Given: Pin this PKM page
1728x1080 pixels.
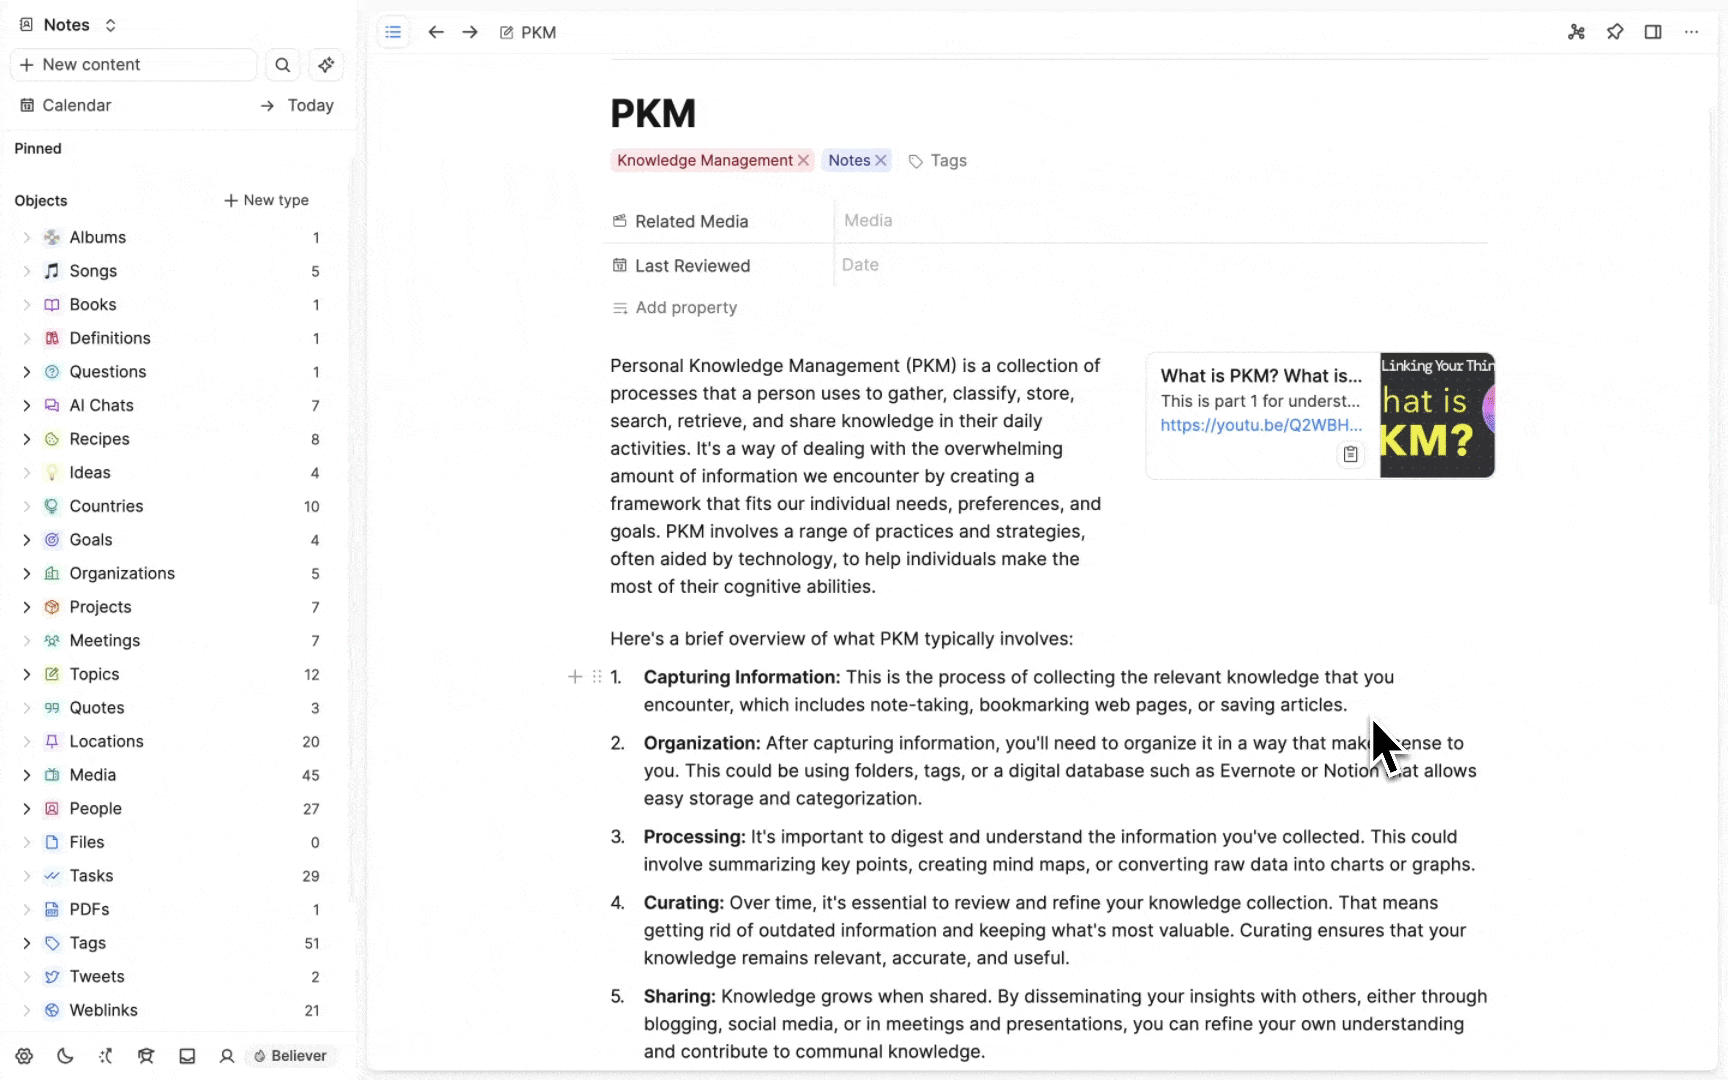Looking at the screenshot, I should coord(1614,32).
